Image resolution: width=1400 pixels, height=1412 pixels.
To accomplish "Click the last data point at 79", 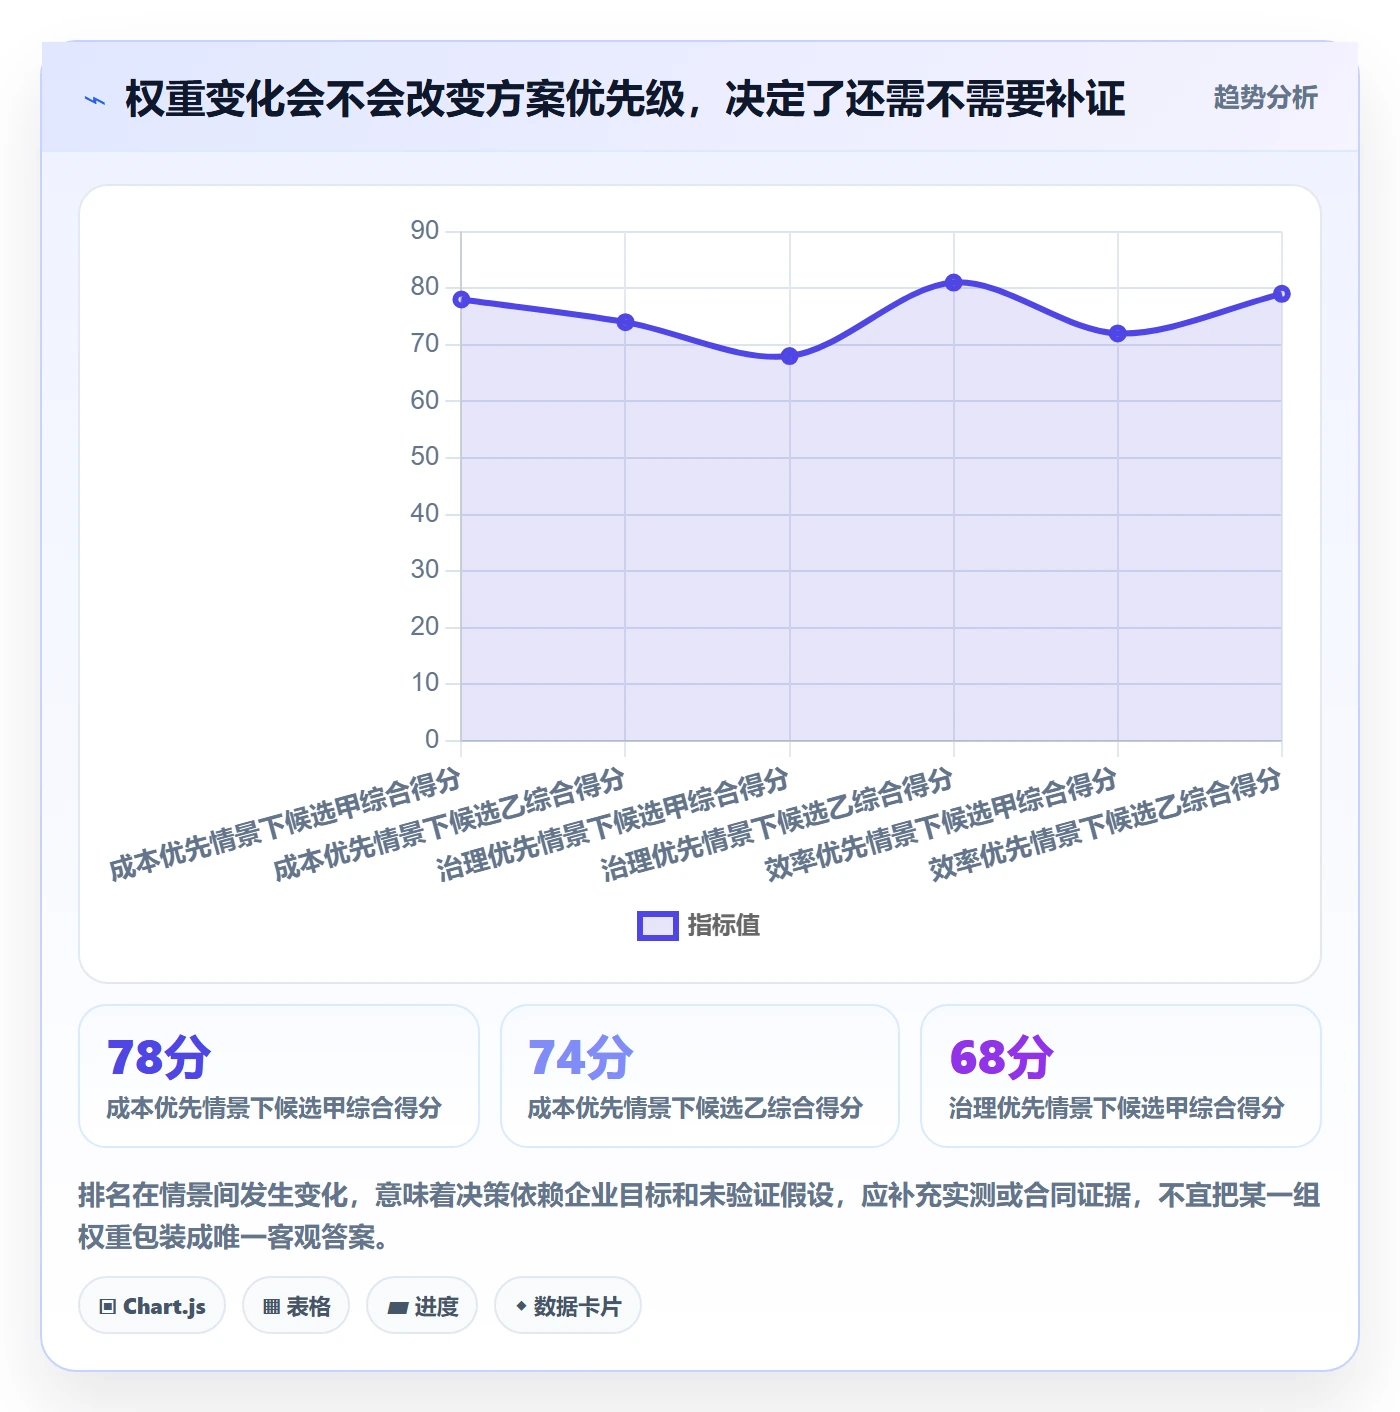I will click(1282, 294).
